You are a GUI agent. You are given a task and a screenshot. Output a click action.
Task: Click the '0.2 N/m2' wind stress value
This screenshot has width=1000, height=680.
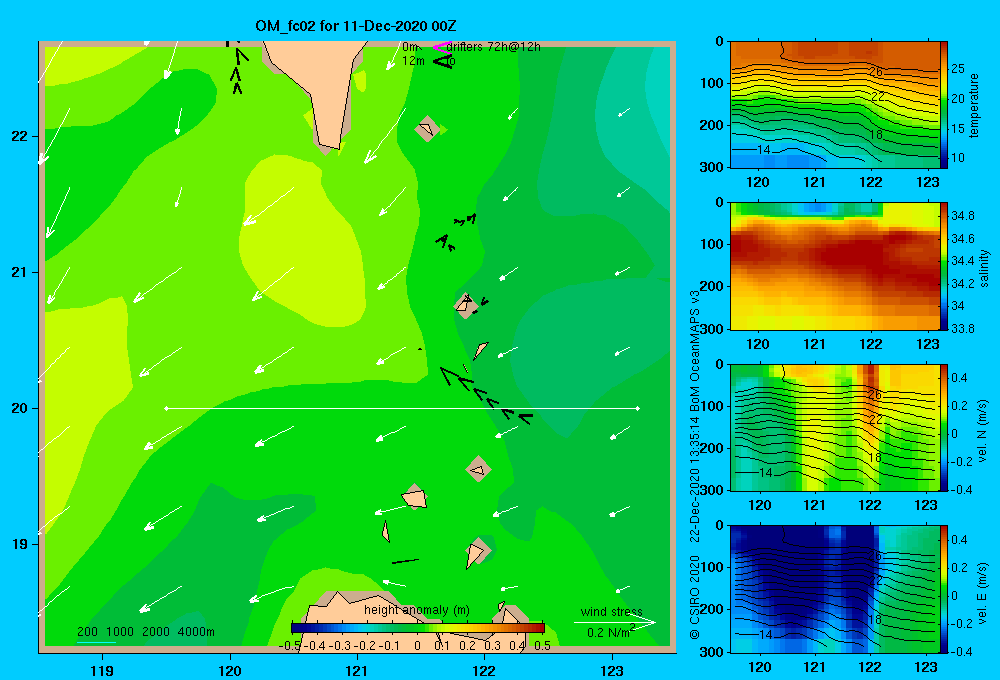pos(610,632)
